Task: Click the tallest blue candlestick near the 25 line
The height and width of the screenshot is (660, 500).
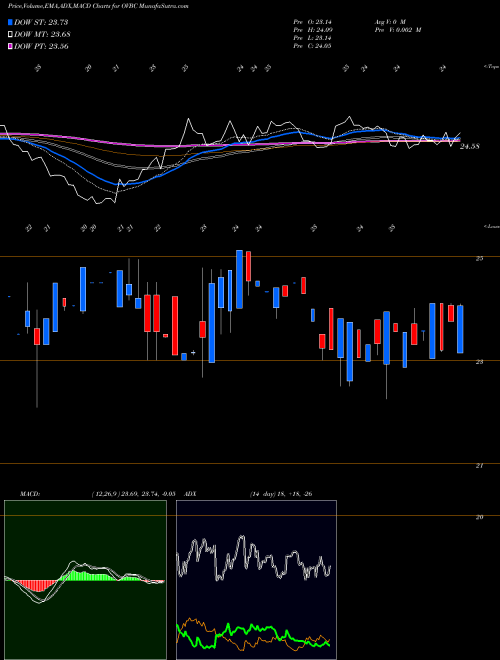Action: pyautogui.click(x=239, y=279)
